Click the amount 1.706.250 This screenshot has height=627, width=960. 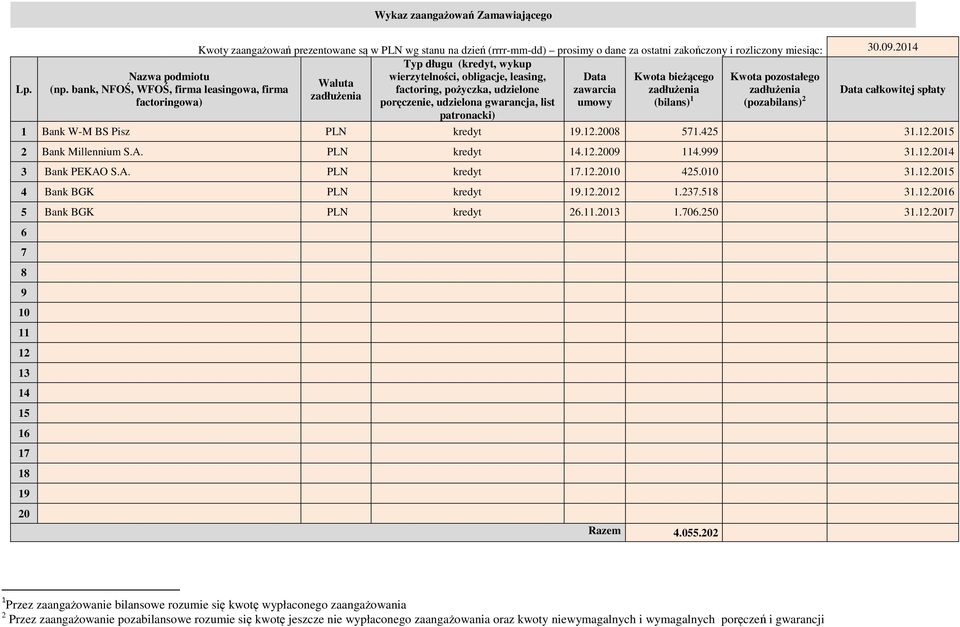[673, 212]
